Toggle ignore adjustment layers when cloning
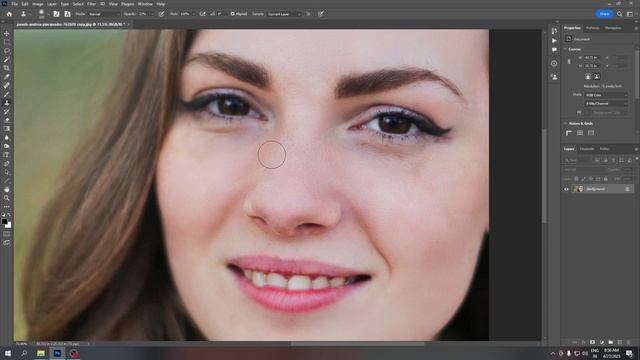The width and height of the screenshot is (640, 360). pos(308,14)
